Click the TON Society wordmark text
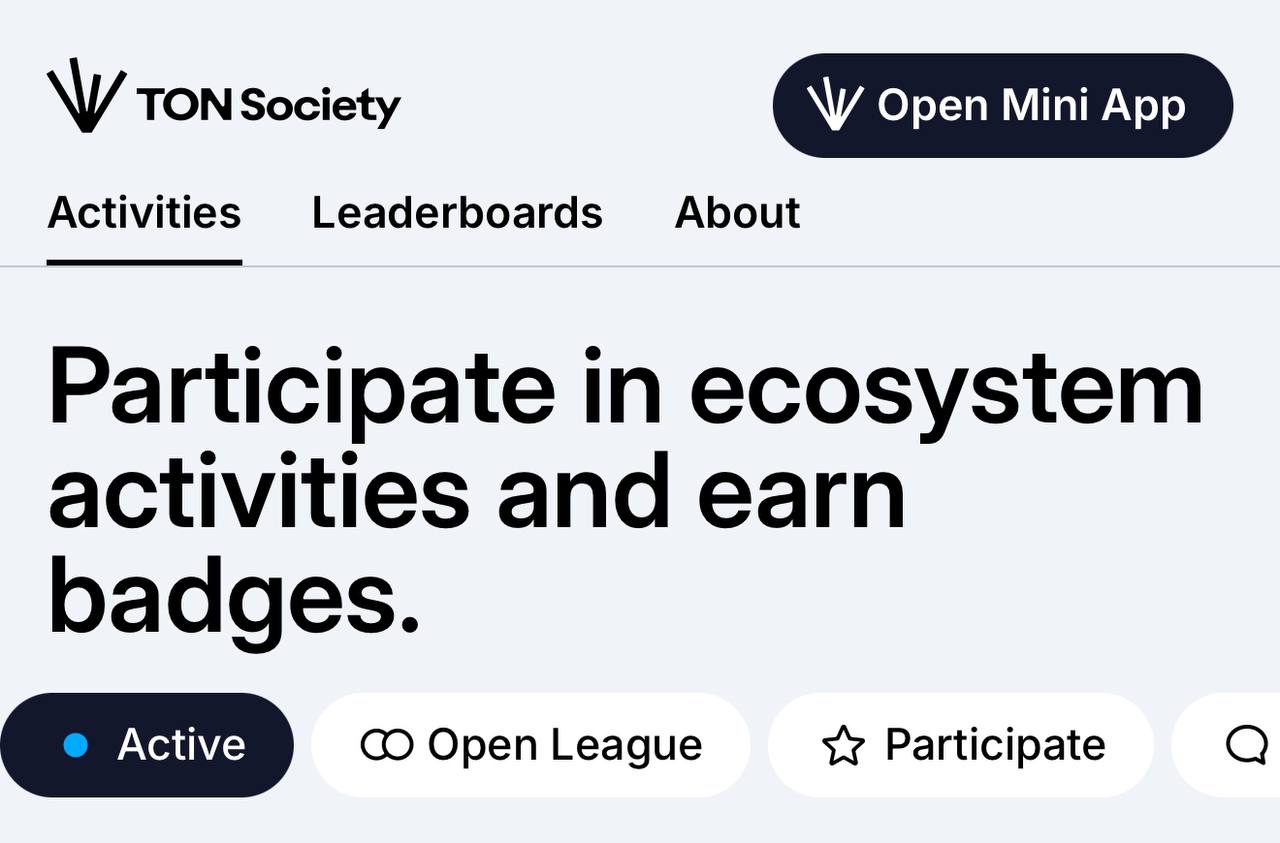This screenshot has height=843, width=1280. pos(269,105)
